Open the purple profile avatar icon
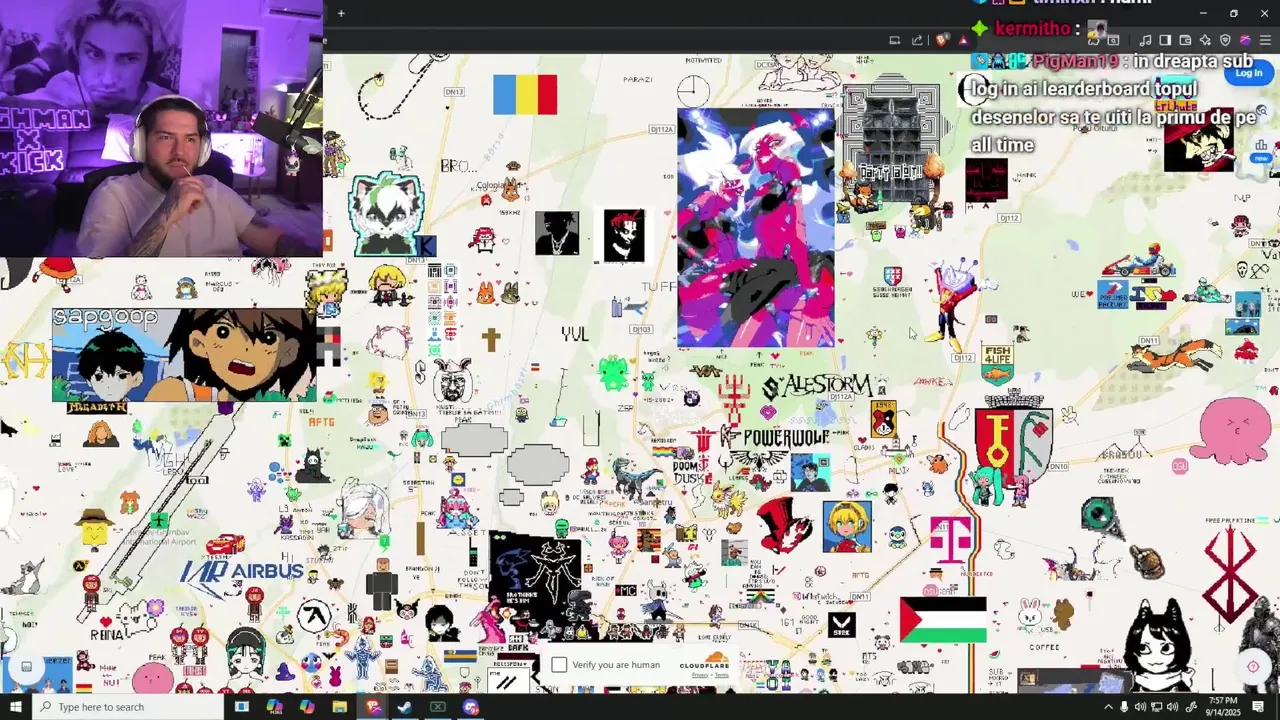 (1245, 40)
